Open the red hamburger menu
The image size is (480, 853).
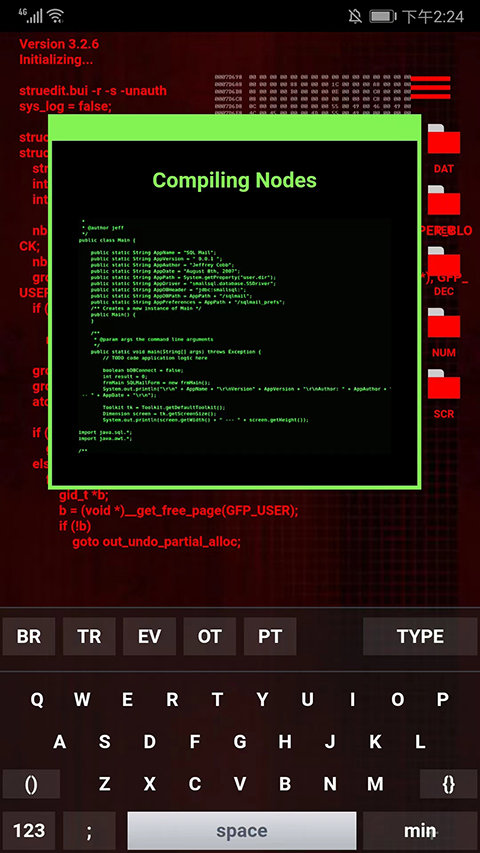(430, 88)
